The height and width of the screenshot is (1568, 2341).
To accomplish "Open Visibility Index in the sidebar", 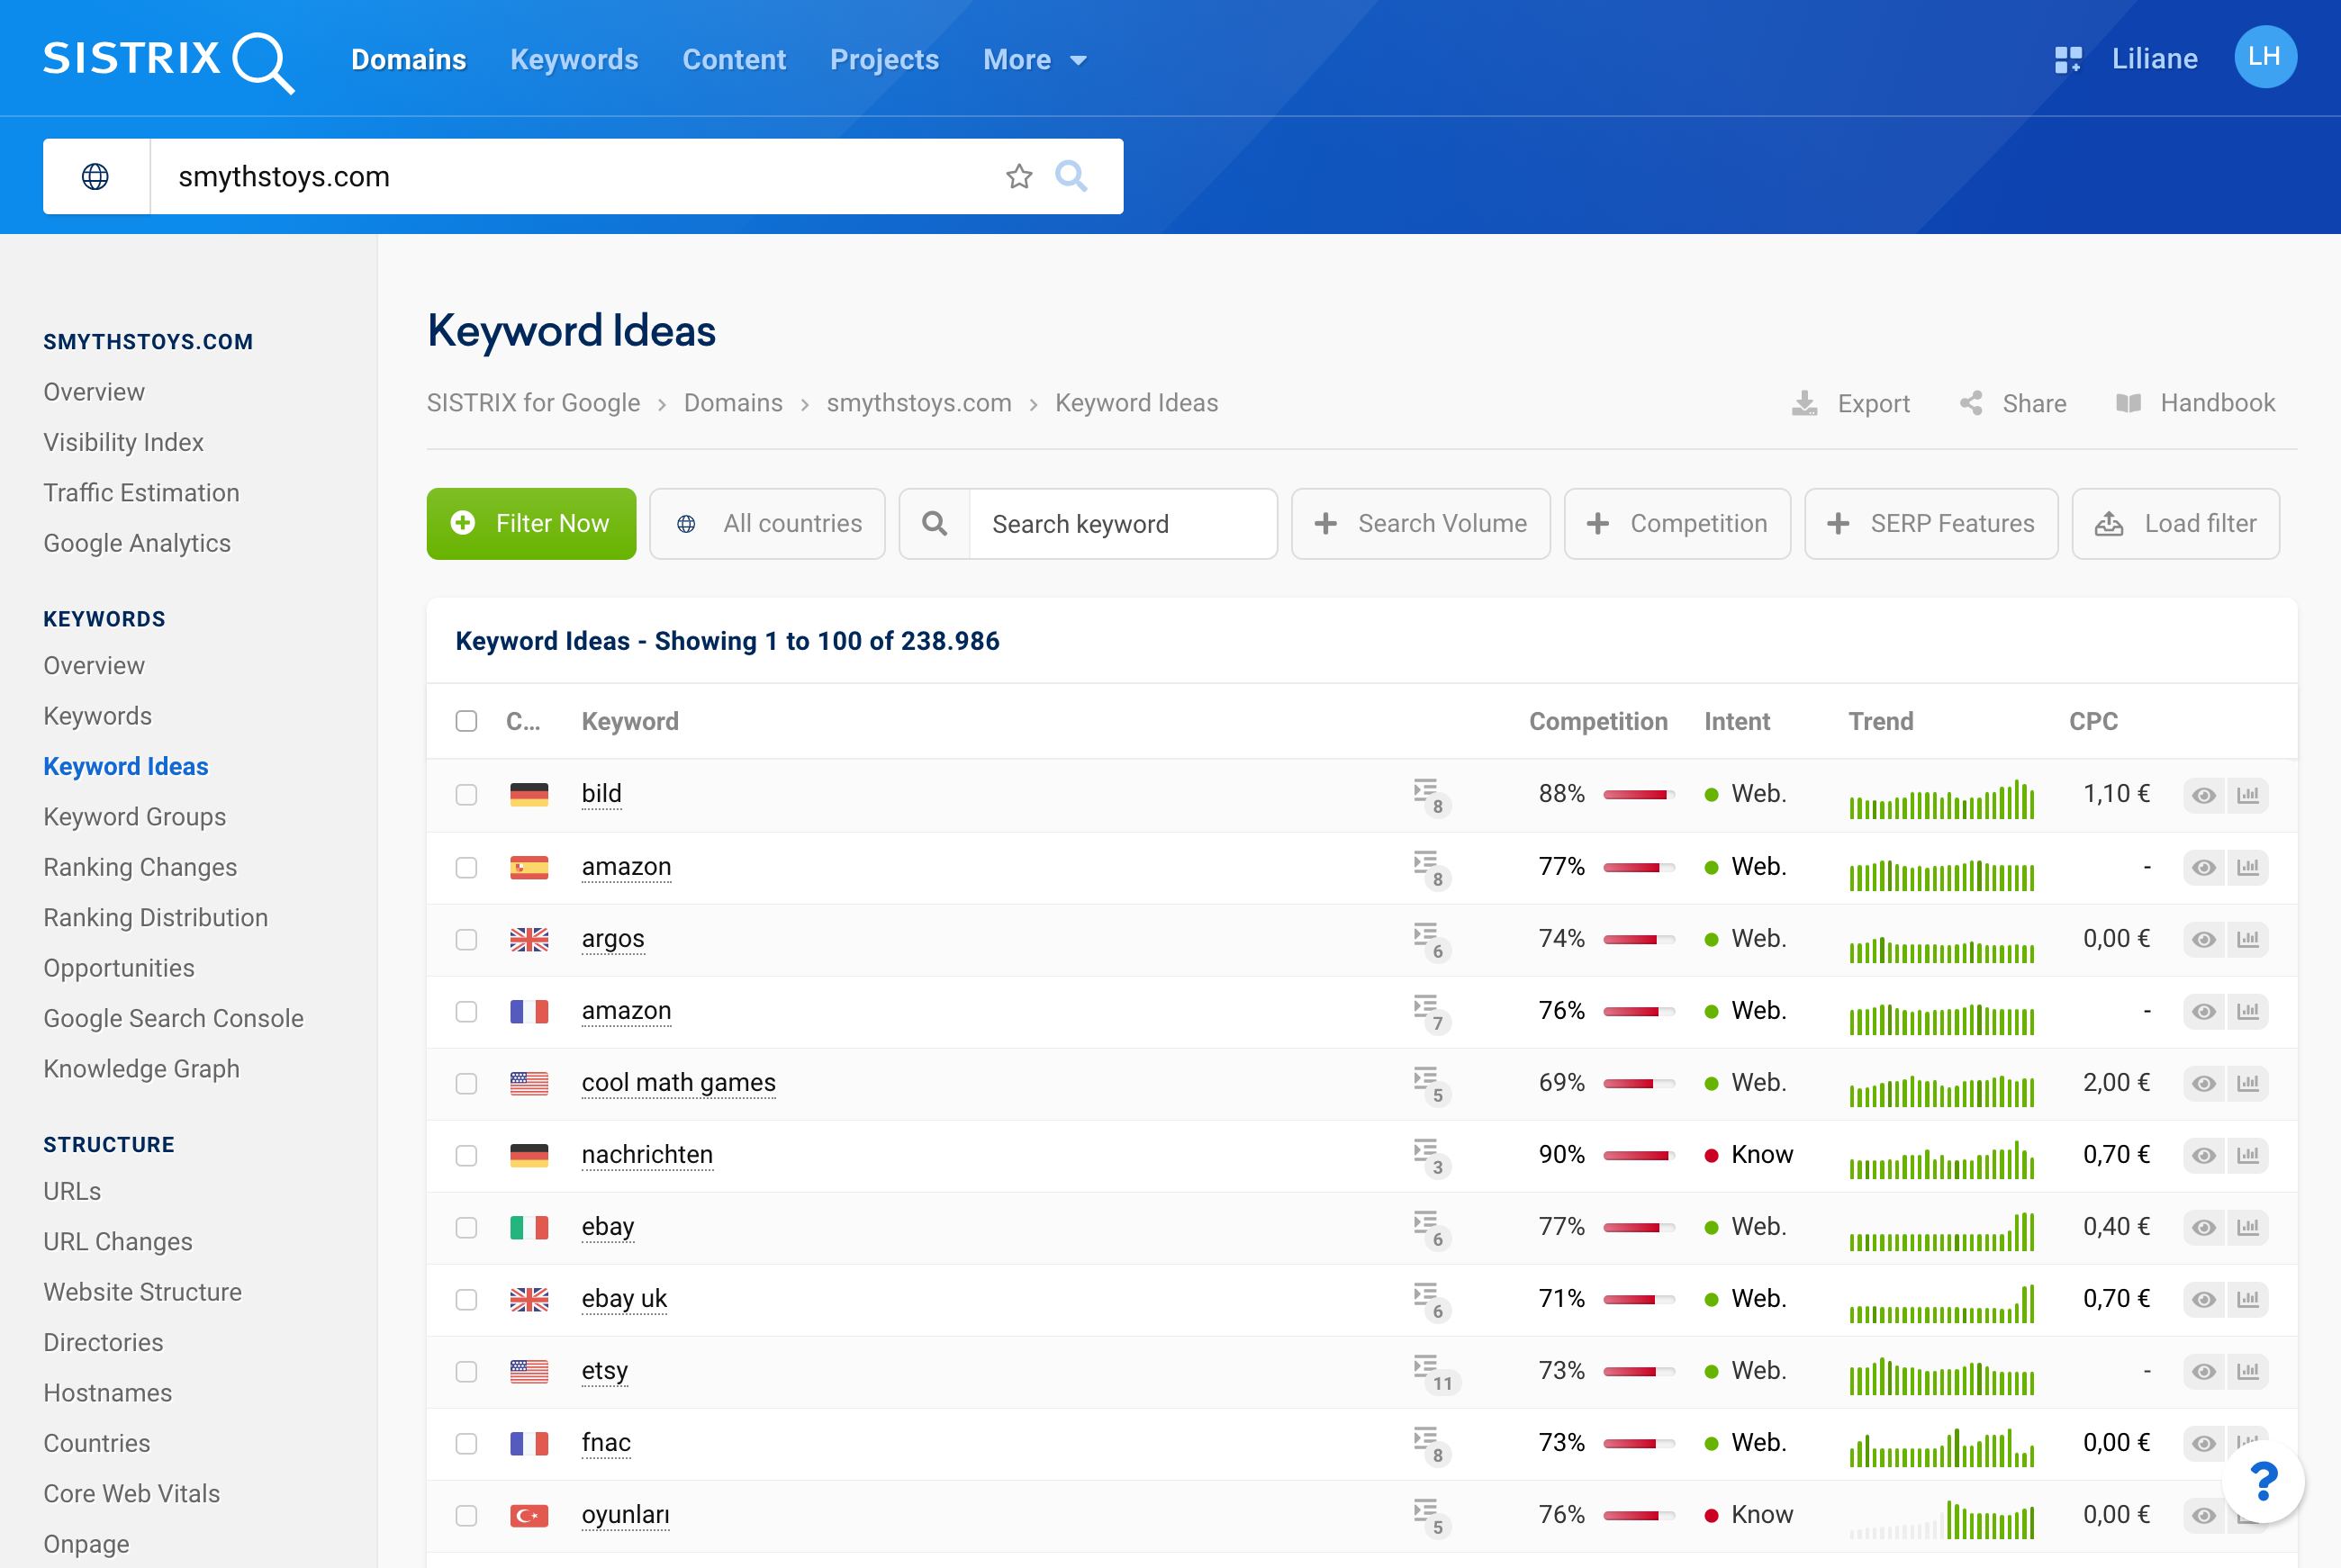I will [123, 442].
